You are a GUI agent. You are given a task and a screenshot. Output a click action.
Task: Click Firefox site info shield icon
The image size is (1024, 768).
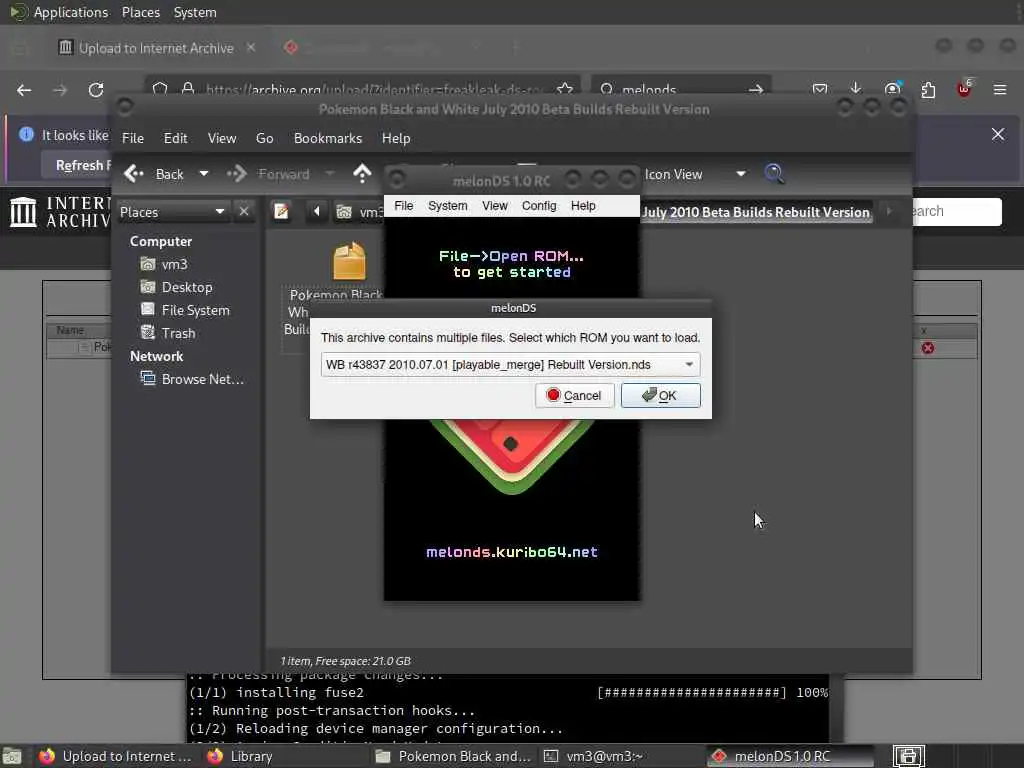(x=160, y=89)
